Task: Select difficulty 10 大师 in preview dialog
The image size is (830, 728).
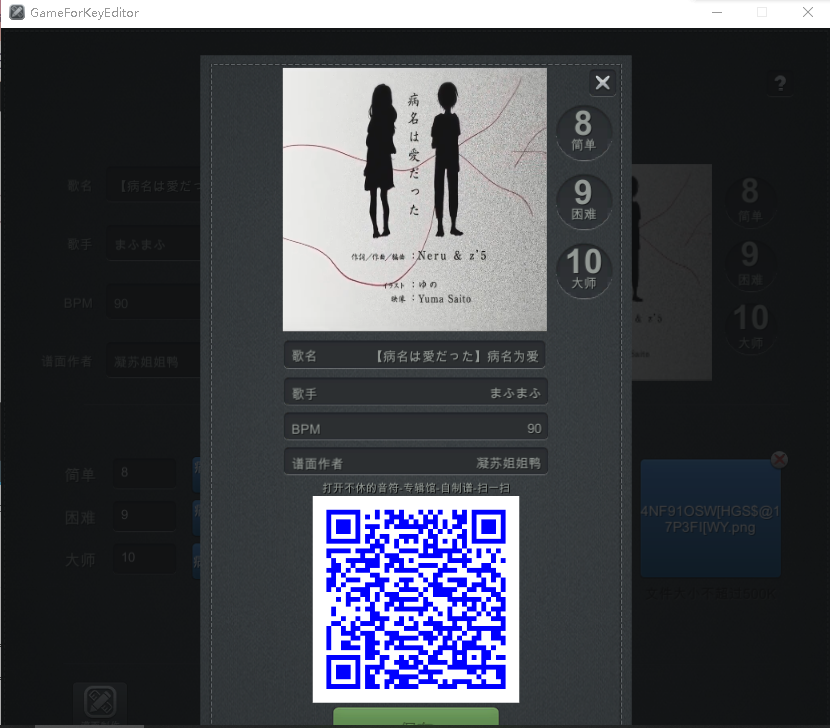Action: [x=584, y=271]
